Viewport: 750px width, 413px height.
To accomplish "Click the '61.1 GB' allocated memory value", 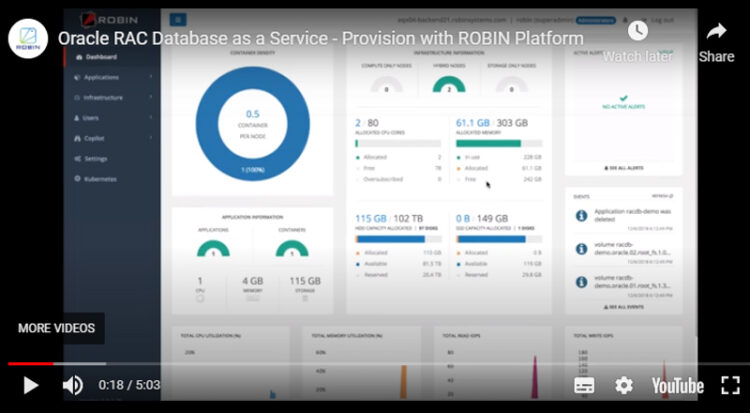I will pyautogui.click(x=472, y=123).
